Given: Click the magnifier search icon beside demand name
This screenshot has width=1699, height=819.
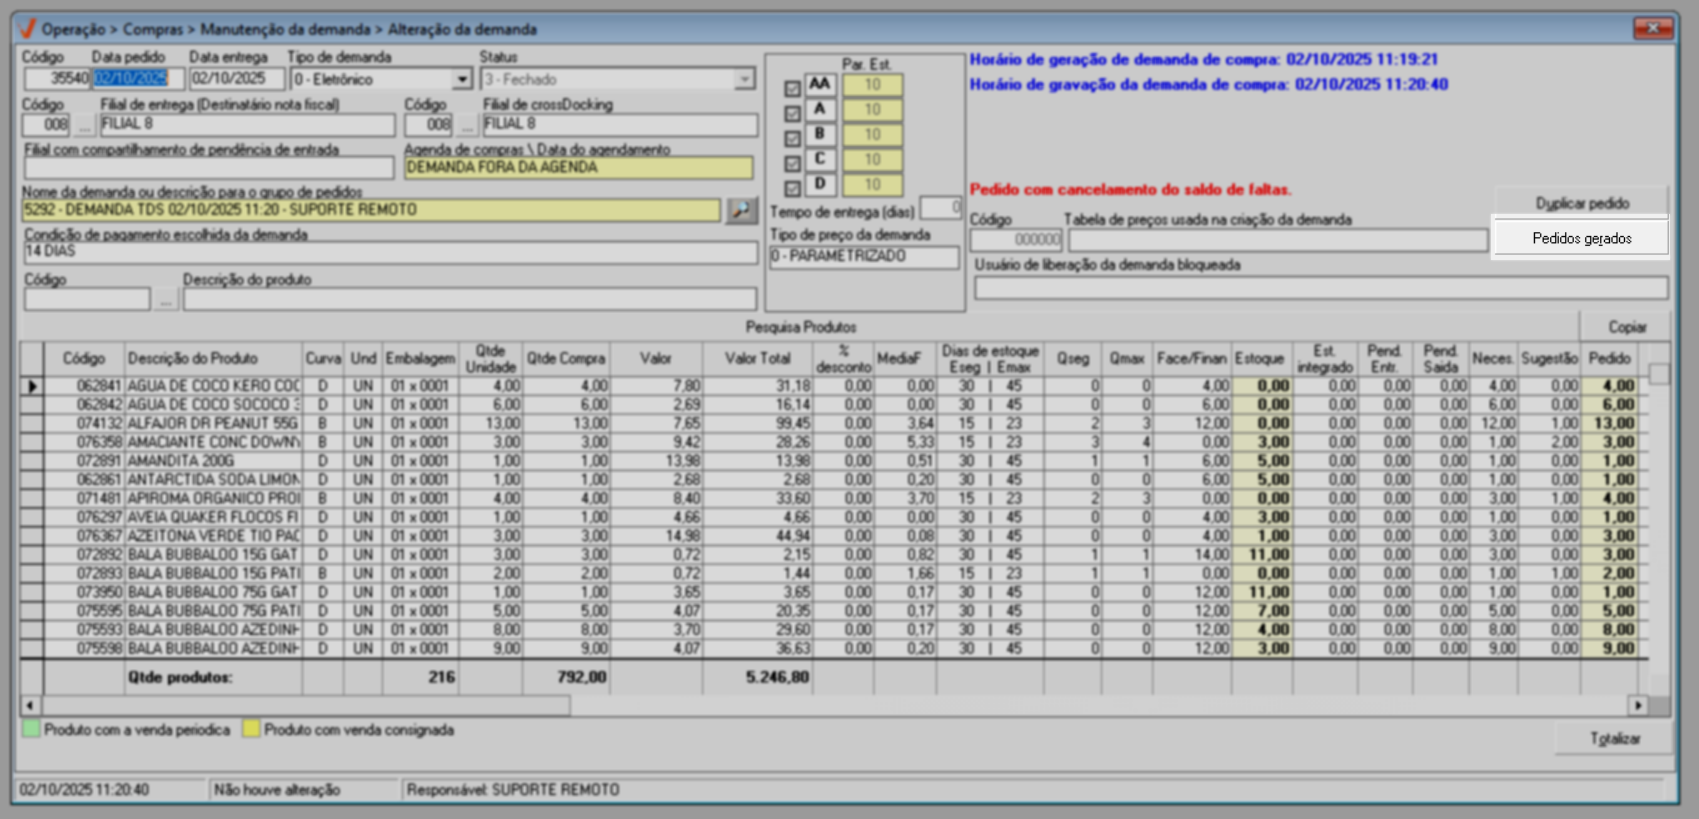Looking at the screenshot, I should [x=741, y=210].
